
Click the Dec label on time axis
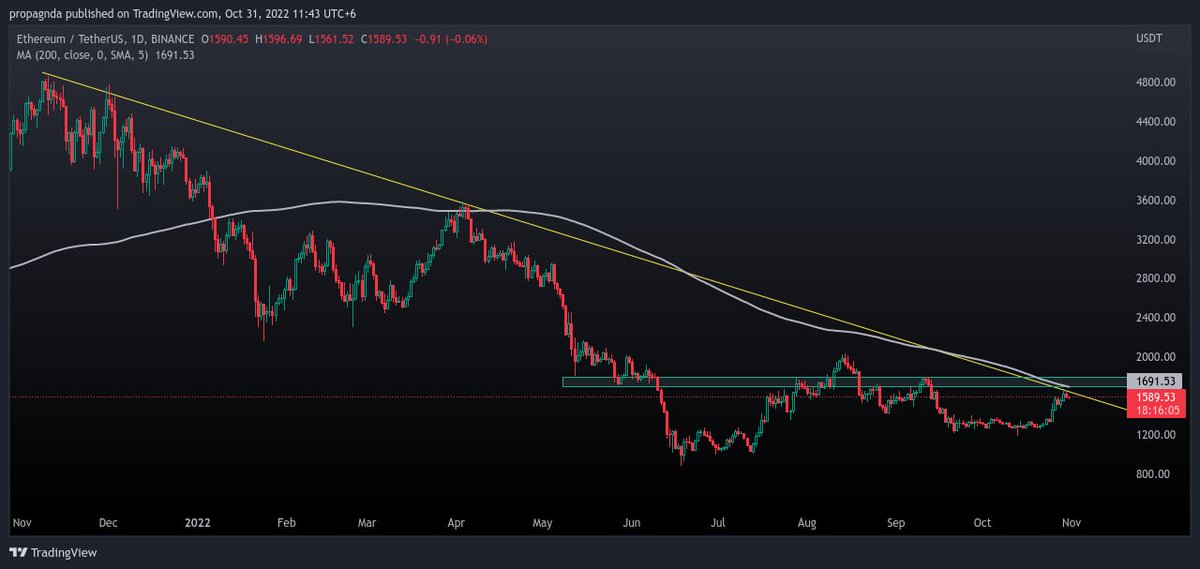pos(108,523)
